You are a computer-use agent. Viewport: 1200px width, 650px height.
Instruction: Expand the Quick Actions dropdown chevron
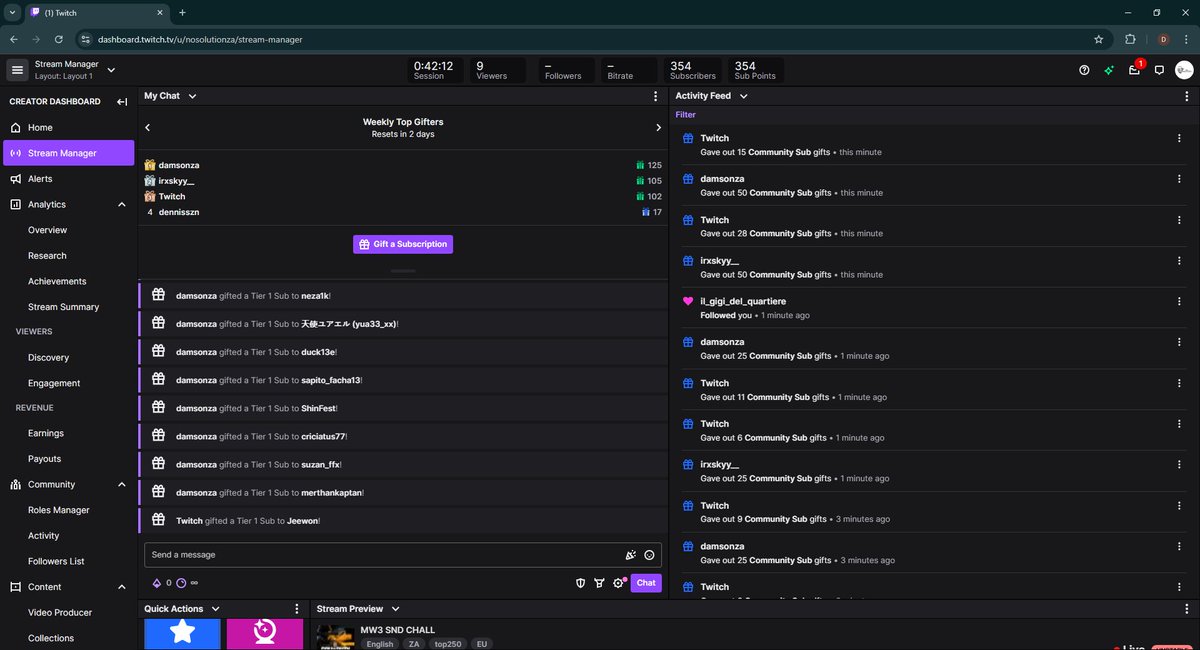(x=216, y=609)
